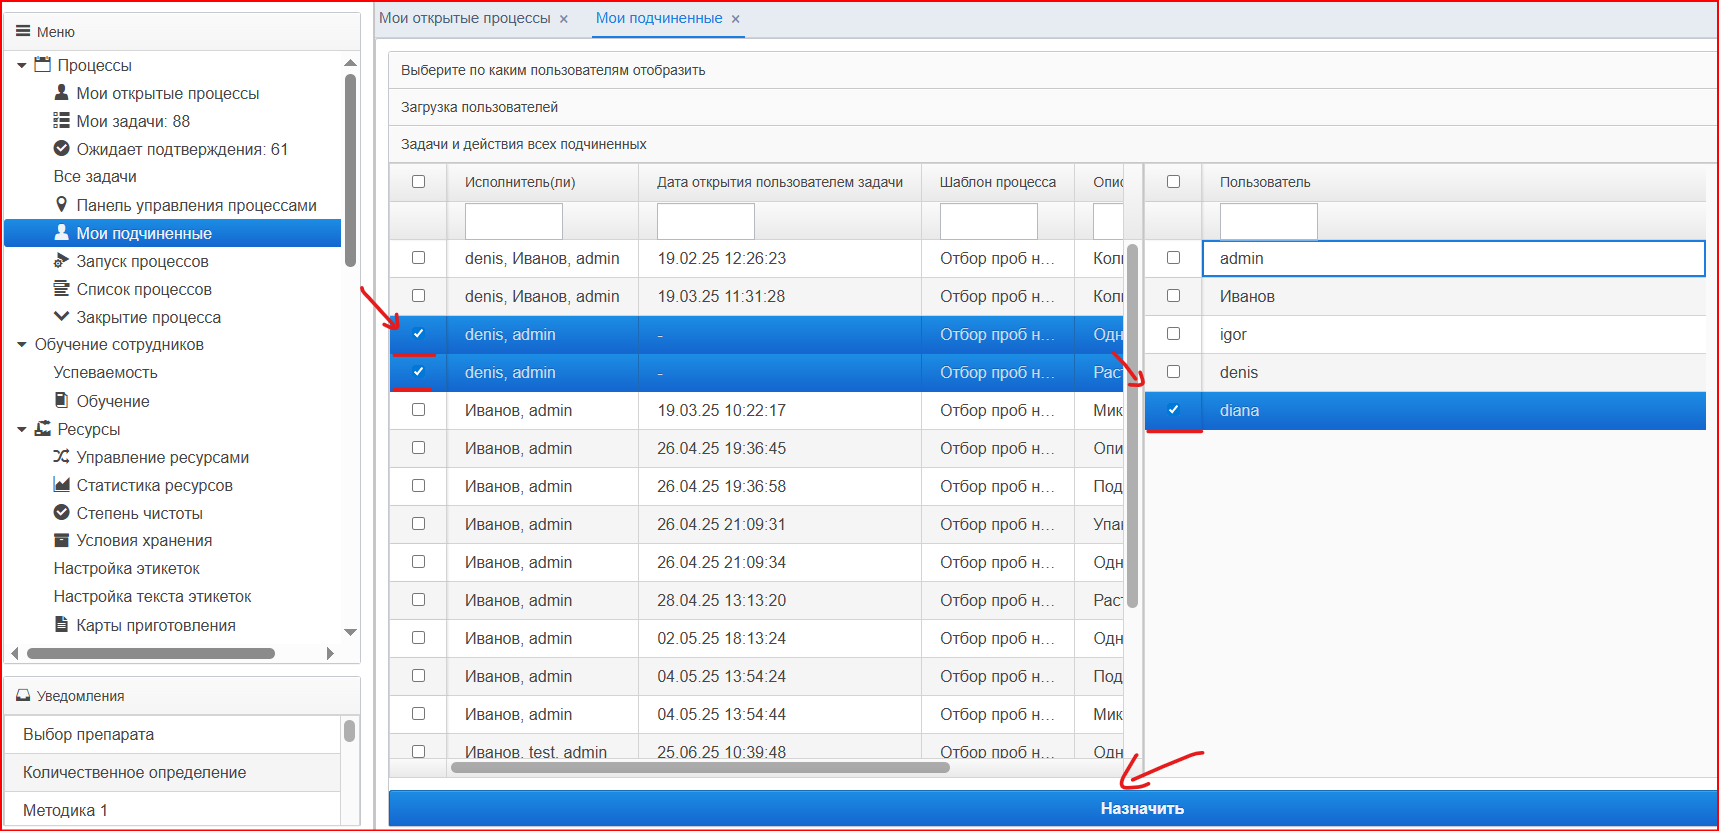Collapse the Обучение сотрудников tree section
The image size is (1719, 831).
pos(22,344)
